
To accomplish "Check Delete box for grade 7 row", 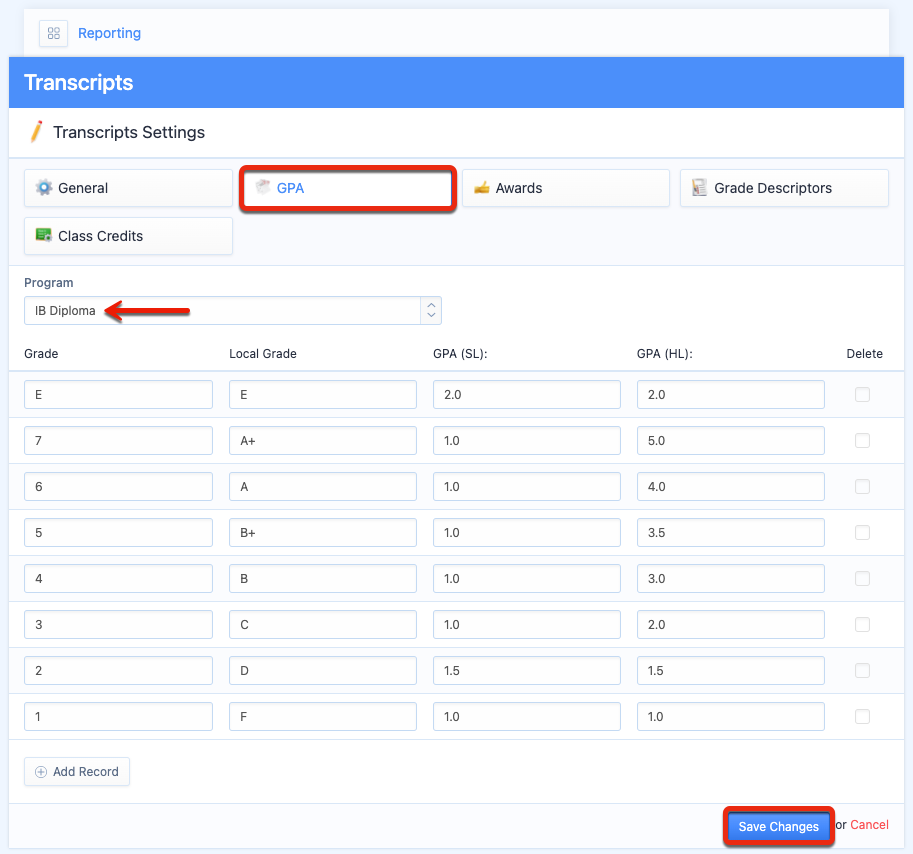I will (x=862, y=441).
